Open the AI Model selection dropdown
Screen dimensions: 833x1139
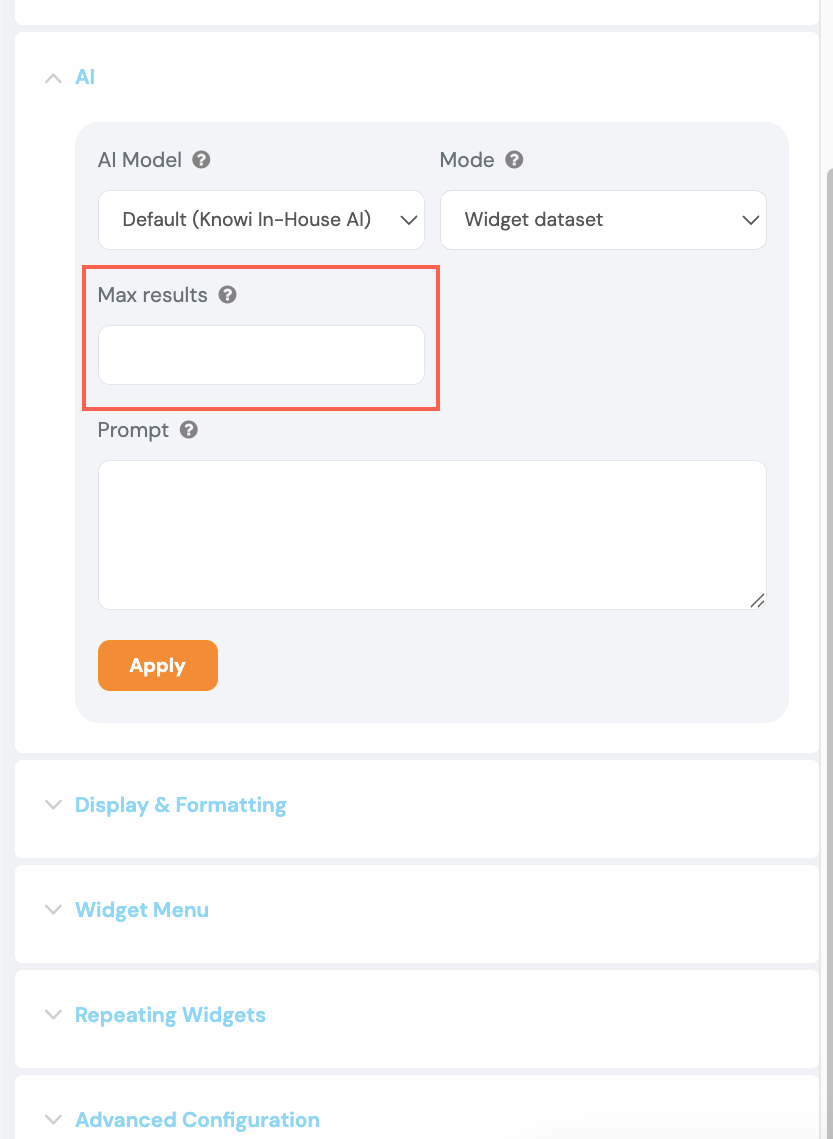pyautogui.click(x=260, y=219)
